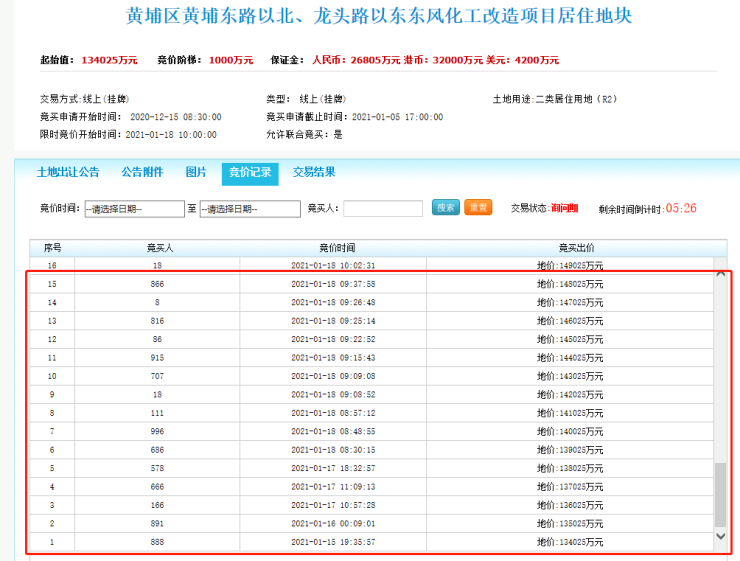Screen dimensions: 740x561
Task: Click the 竞买人 search input field
Action: pos(383,209)
